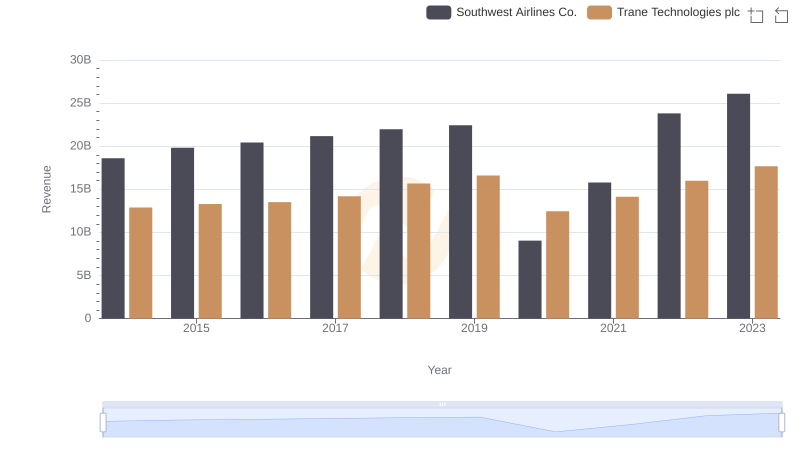
Task: Click the 2019 x-axis label
Action: [x=474, y=328]
